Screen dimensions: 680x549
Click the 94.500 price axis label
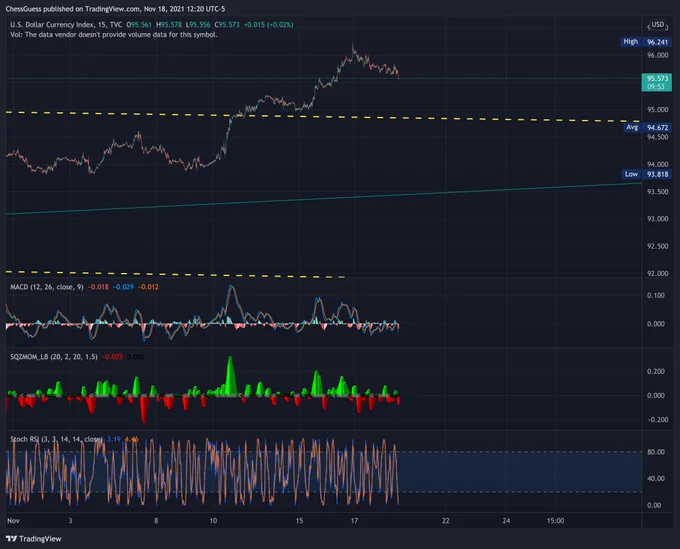pos(657,137)
